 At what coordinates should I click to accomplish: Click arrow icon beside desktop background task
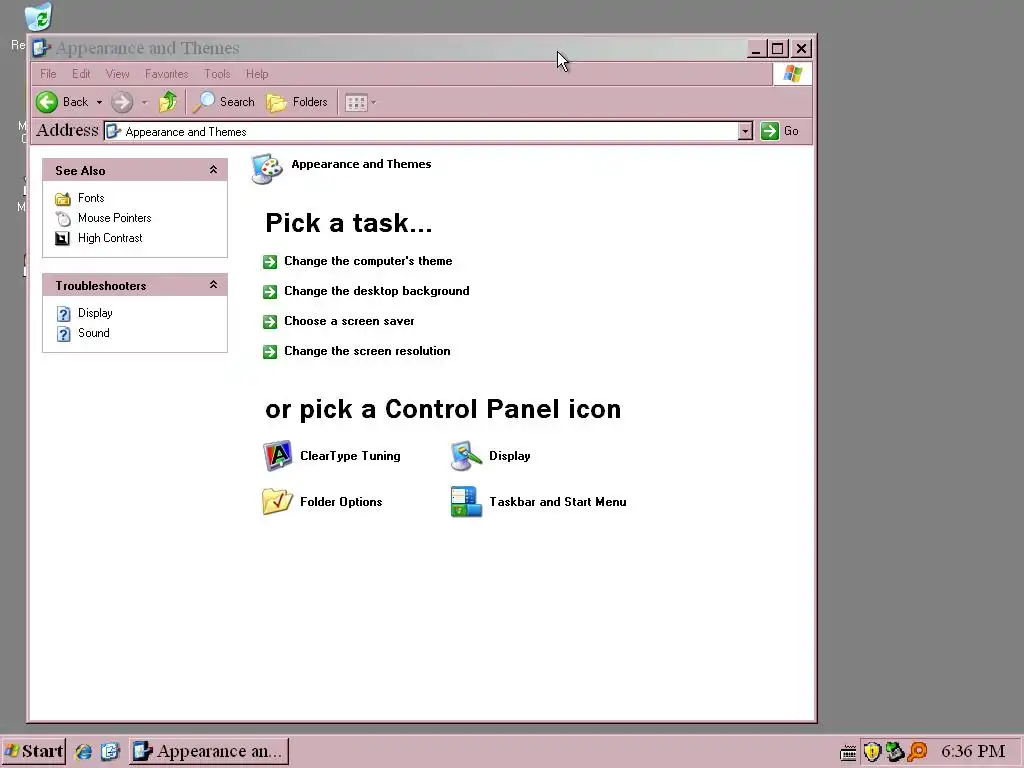270,292
